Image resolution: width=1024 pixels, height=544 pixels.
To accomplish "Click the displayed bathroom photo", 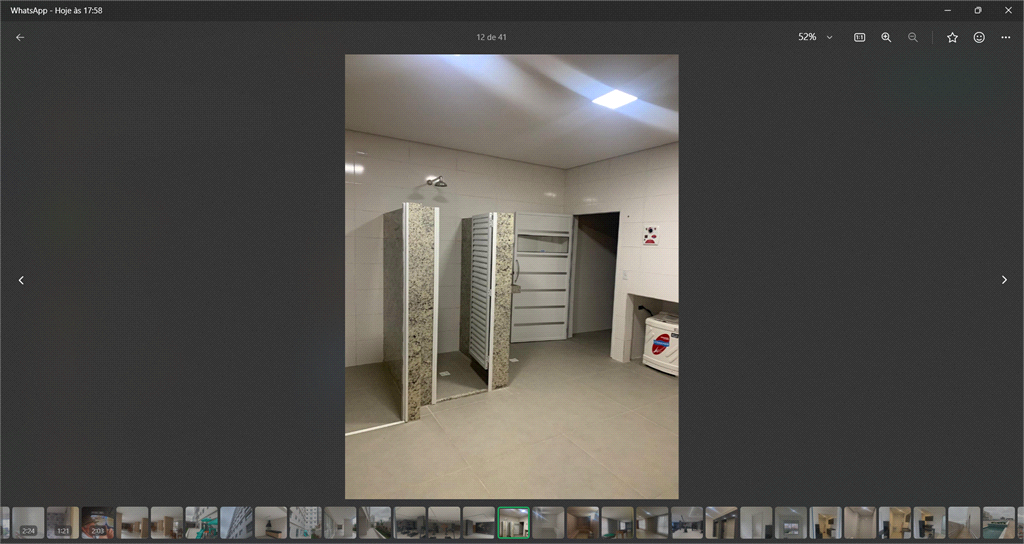I will 511,276.
